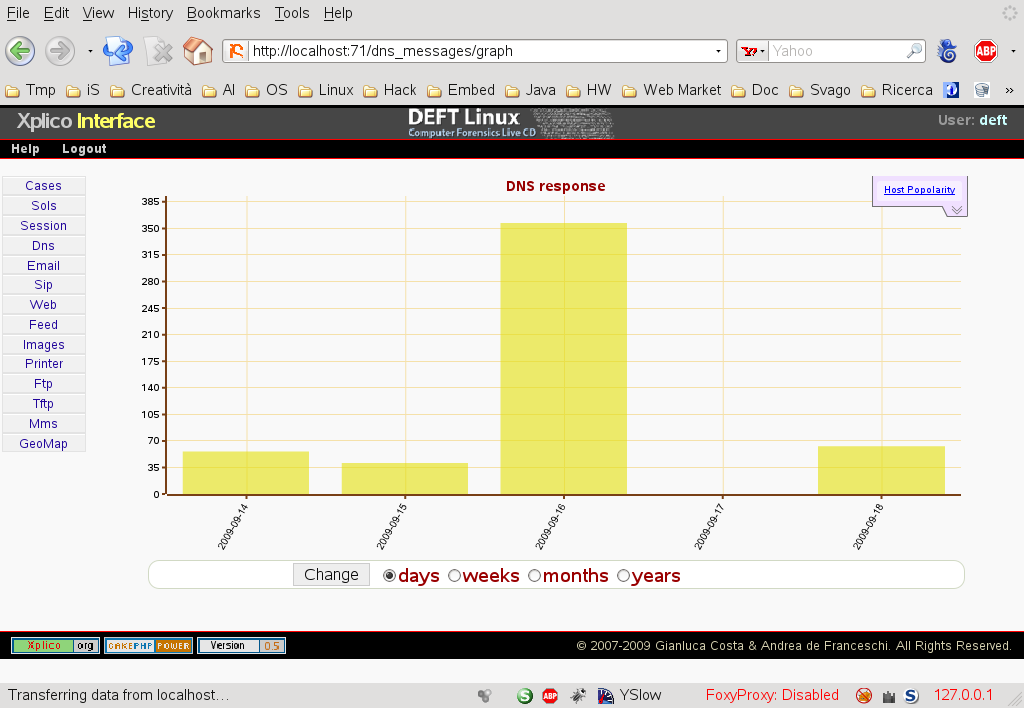Click the tall 2009-09-16 yellow bar
The height and width of the screenshot is (708, 1024).
point(563,358)
